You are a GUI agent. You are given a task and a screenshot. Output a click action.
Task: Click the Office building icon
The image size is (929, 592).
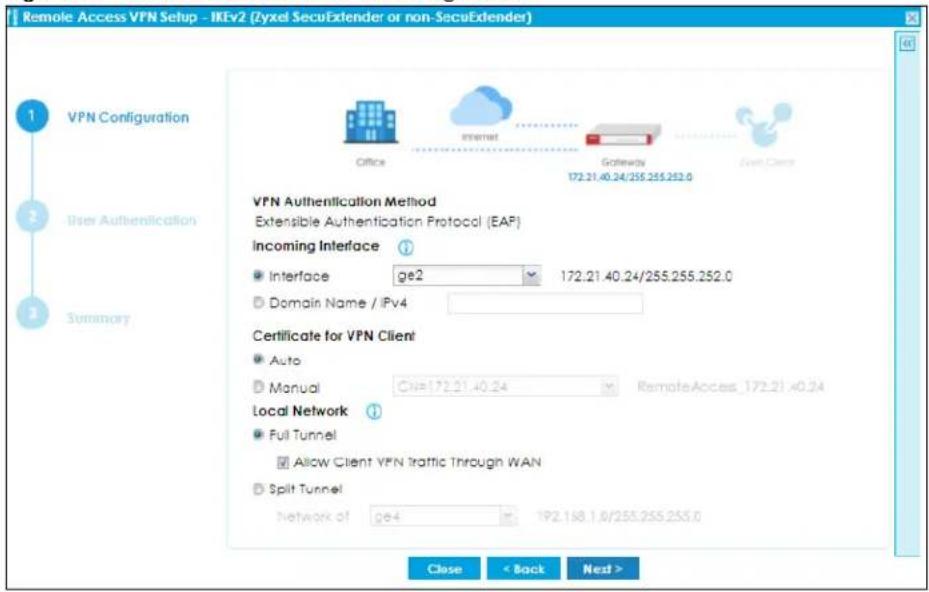(371, 123)
